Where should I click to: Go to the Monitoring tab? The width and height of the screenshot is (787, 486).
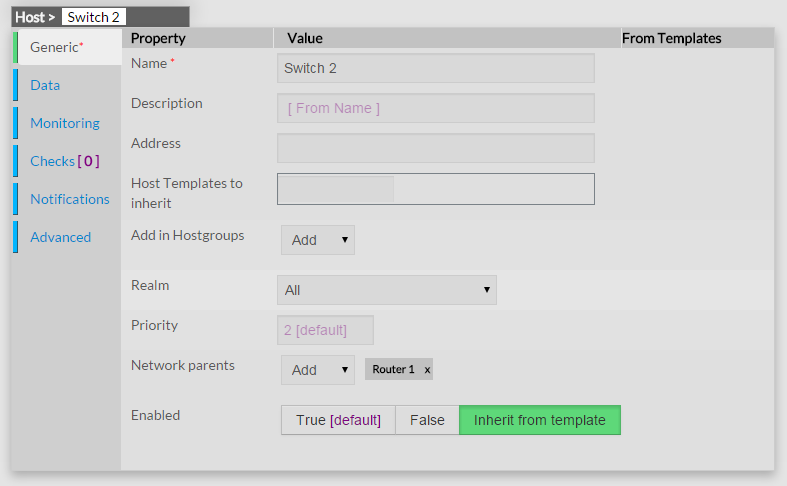point(65,123)
